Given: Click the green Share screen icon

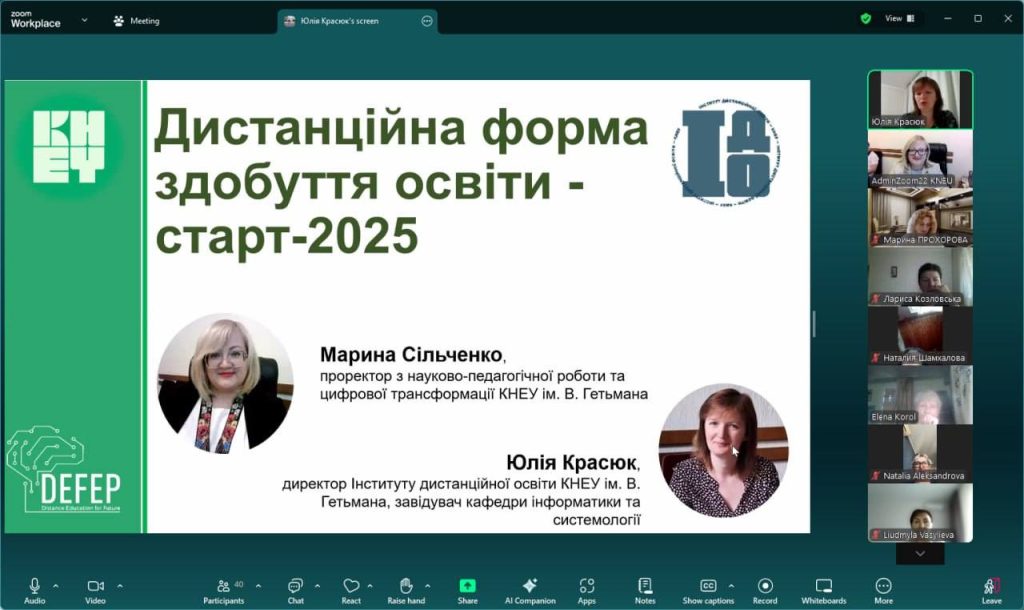Looking at the screenshot, I should coord(467,587).
